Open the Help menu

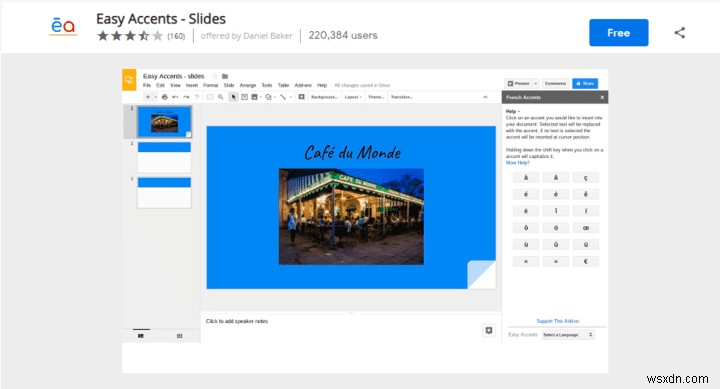click(x=322, y=85)
